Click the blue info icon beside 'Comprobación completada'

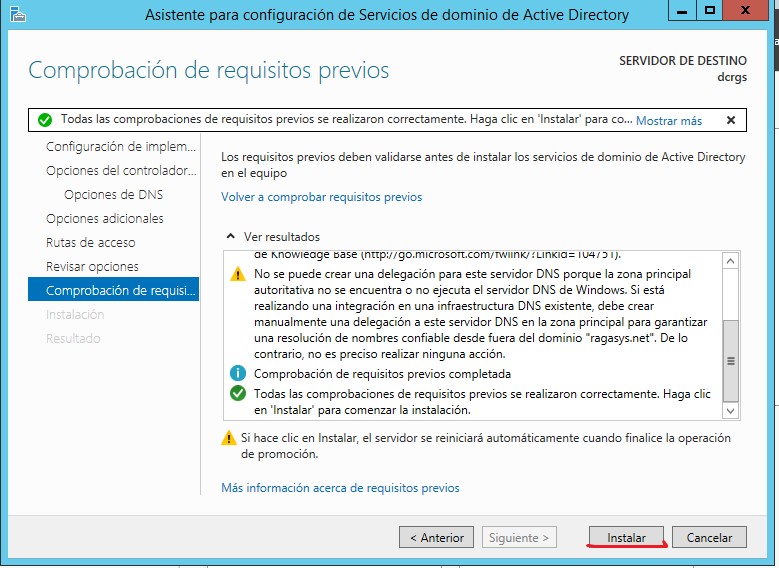pyautogui.click(x=238, y=373)
